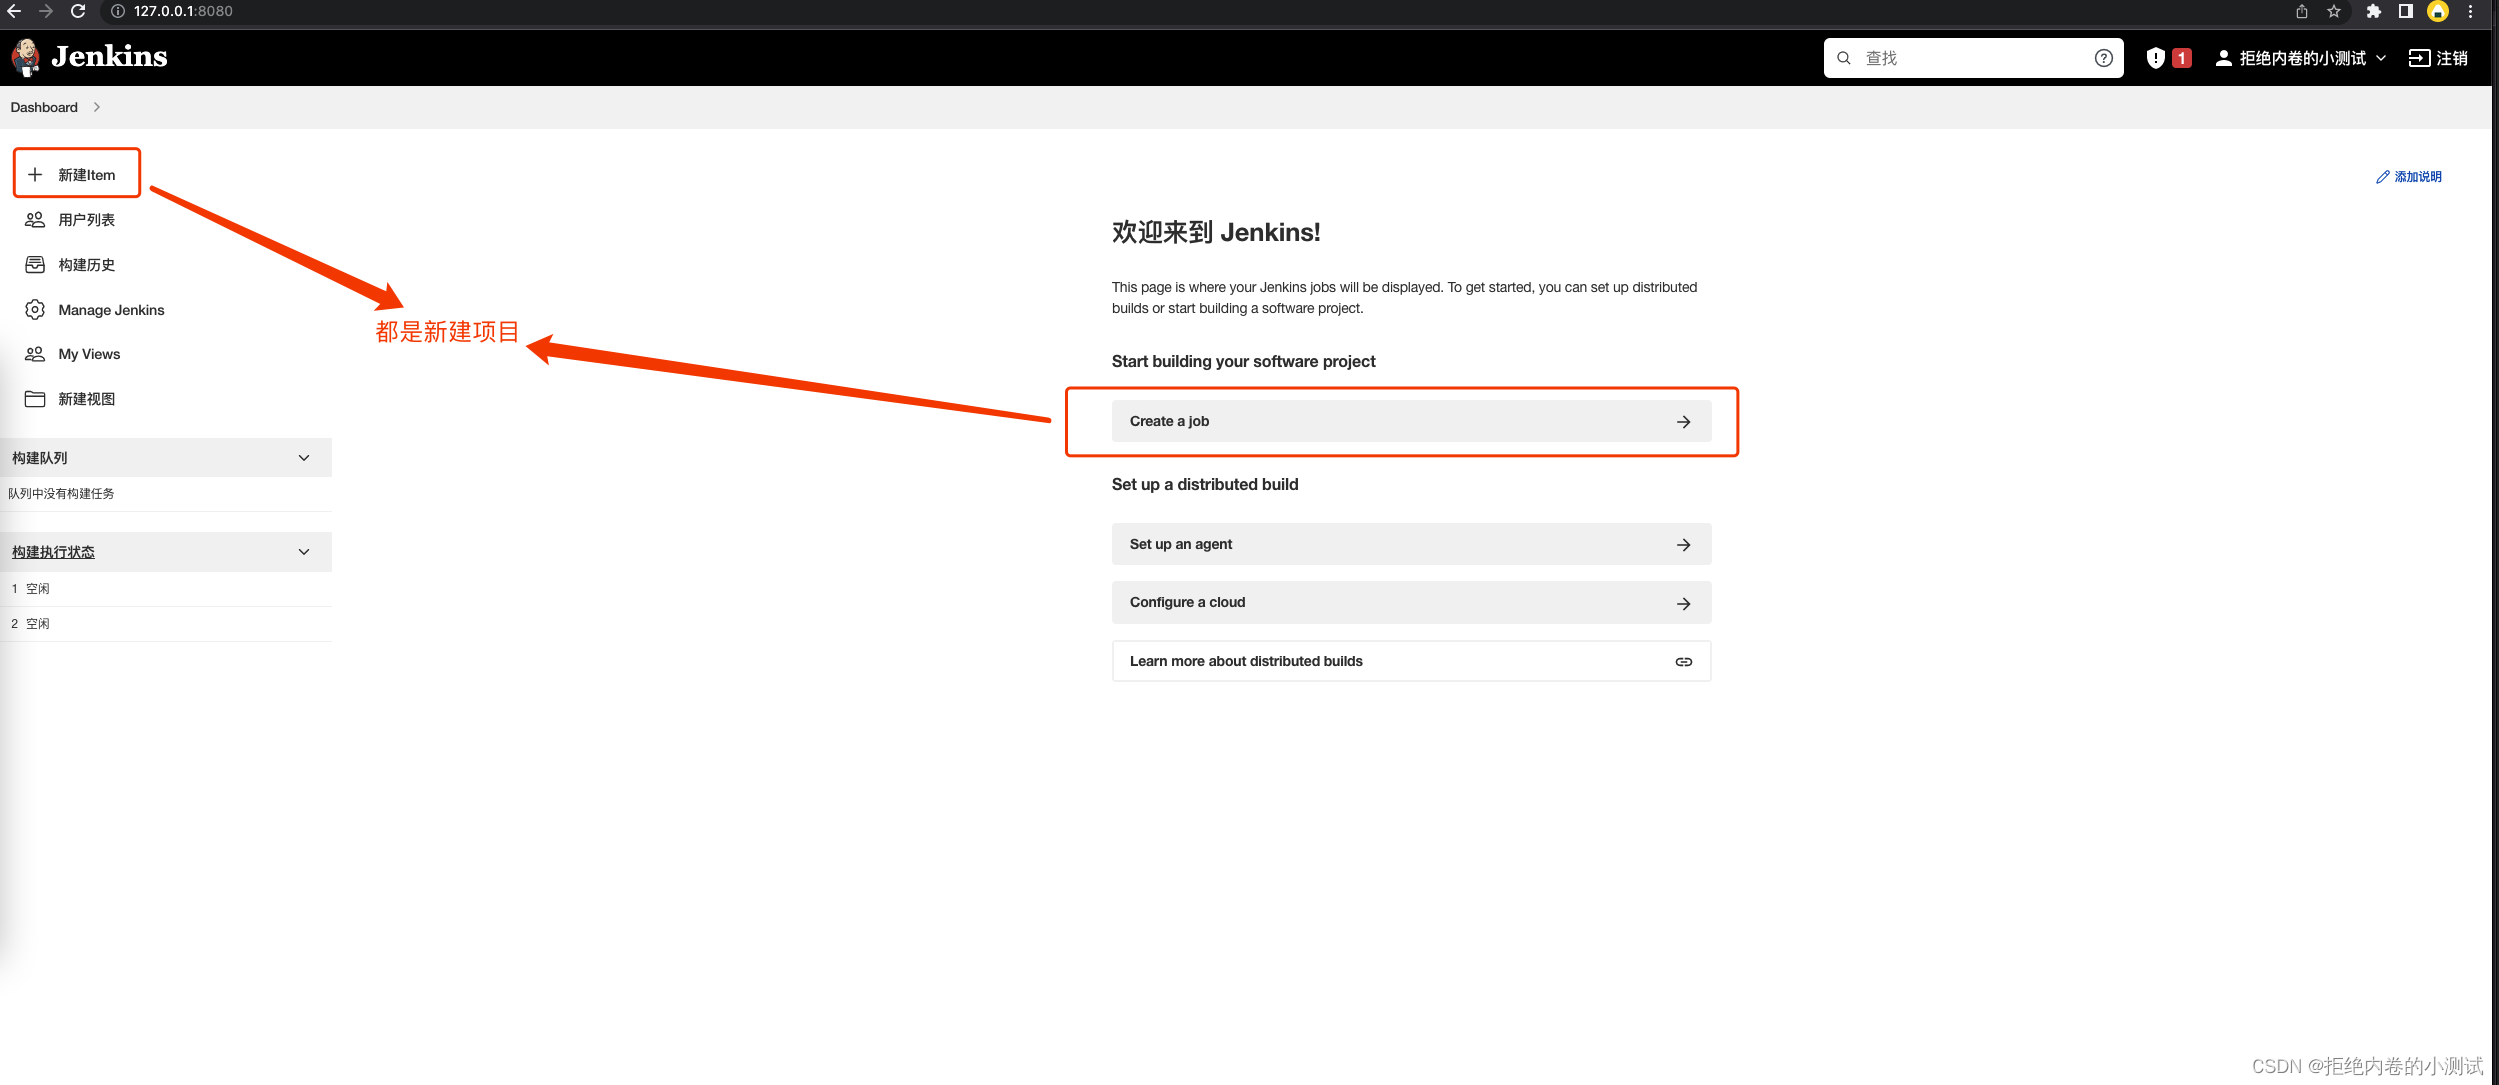This screenshot has width=2499, height=1085.
Task: Click arrow icon on Set up an agent
Action: (1683, 545)
